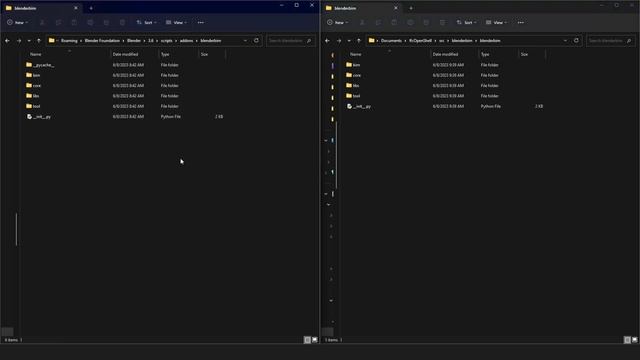Select the libs folder in the IfcOpenShell-path window
This screenshot has width=640, height=360.
point(353,85)
